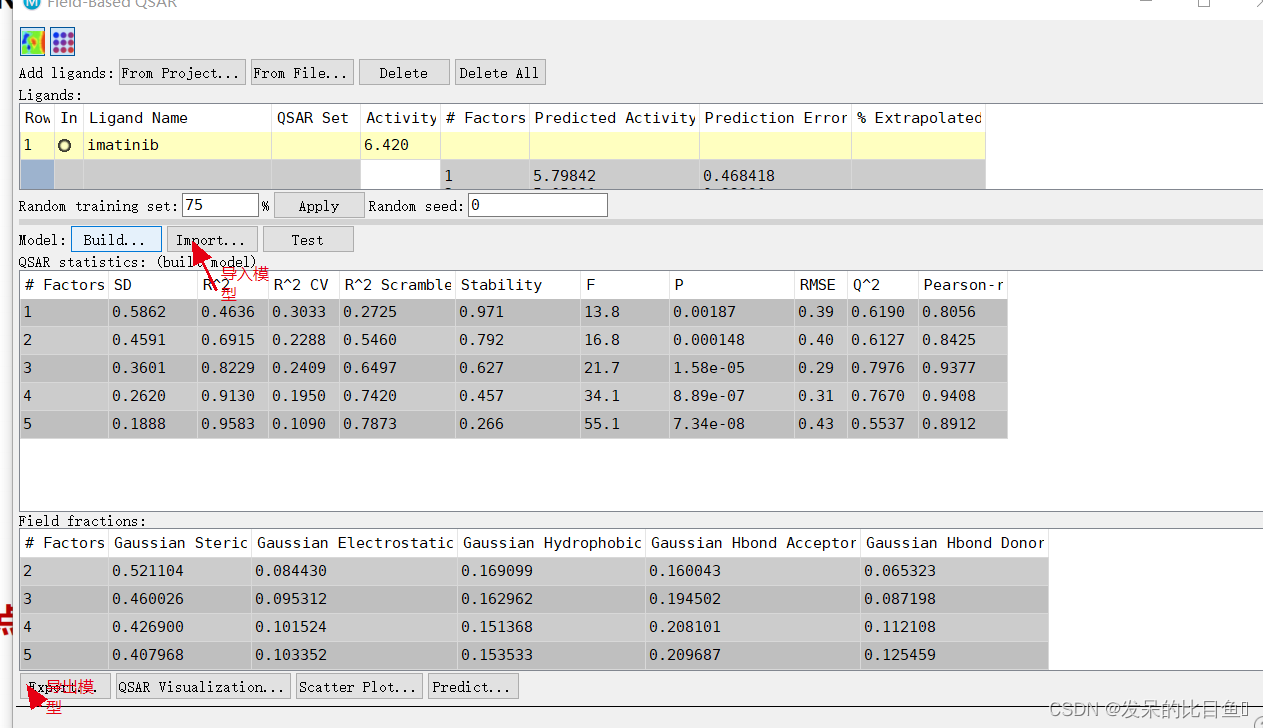Screen dimensions: 1263x728
Task: Open QSAR Visualization... dialog
Action: (203, 687)
